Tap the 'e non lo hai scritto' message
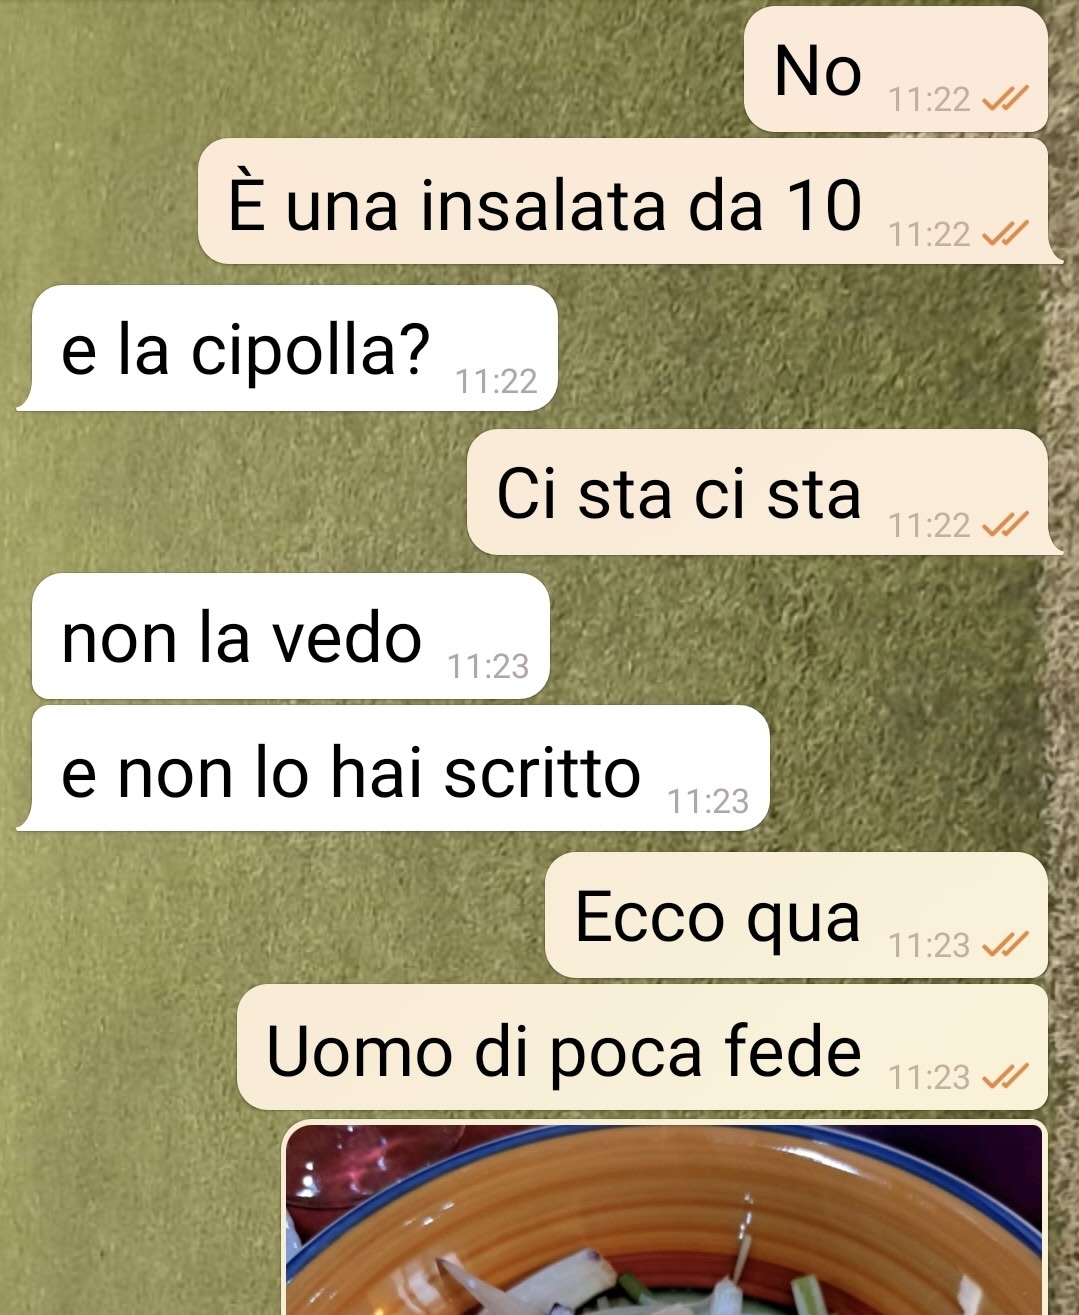The image size is (1079, 1315). pyautogui.click(x=393, y=768)
